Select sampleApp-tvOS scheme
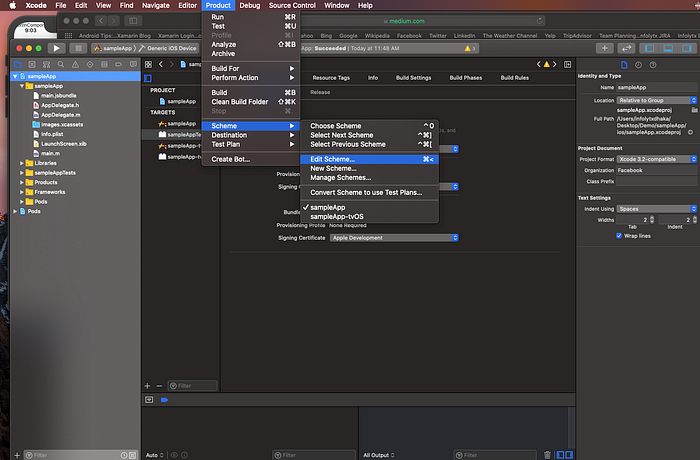 coord(369,217)
